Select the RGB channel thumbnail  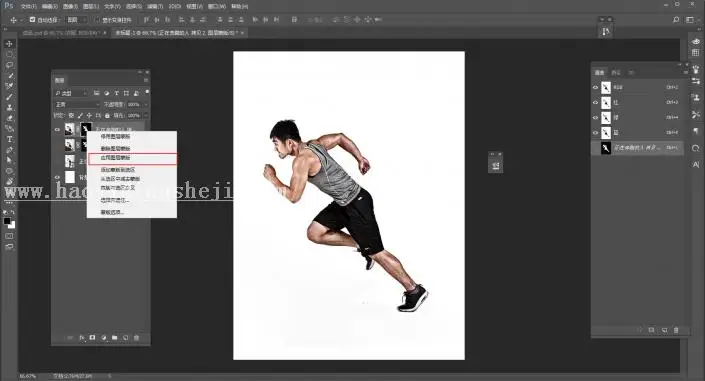[x=606, y=87]
